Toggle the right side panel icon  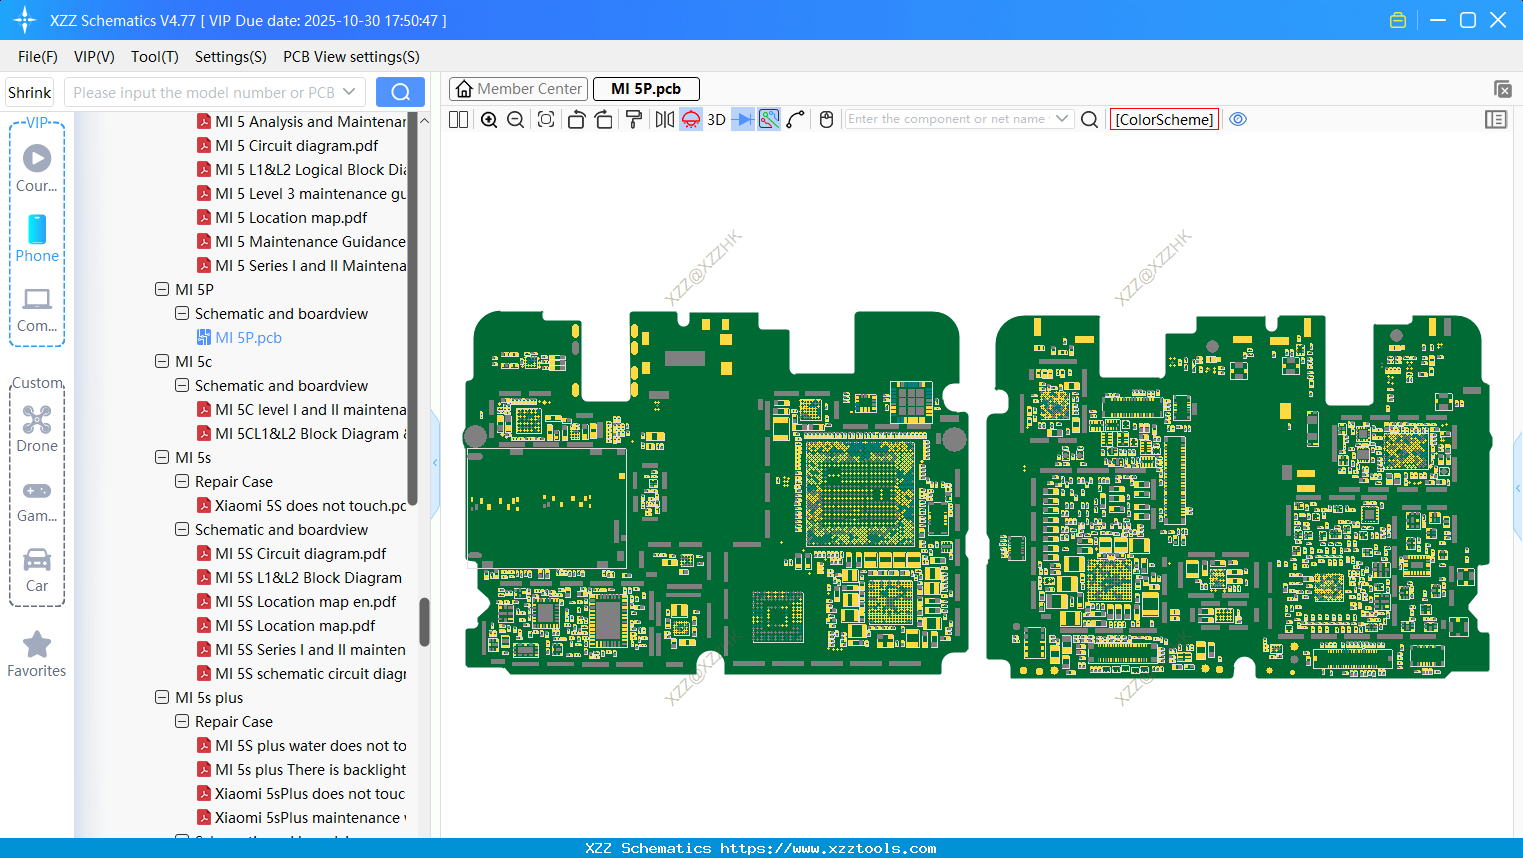coord(1496,119)
